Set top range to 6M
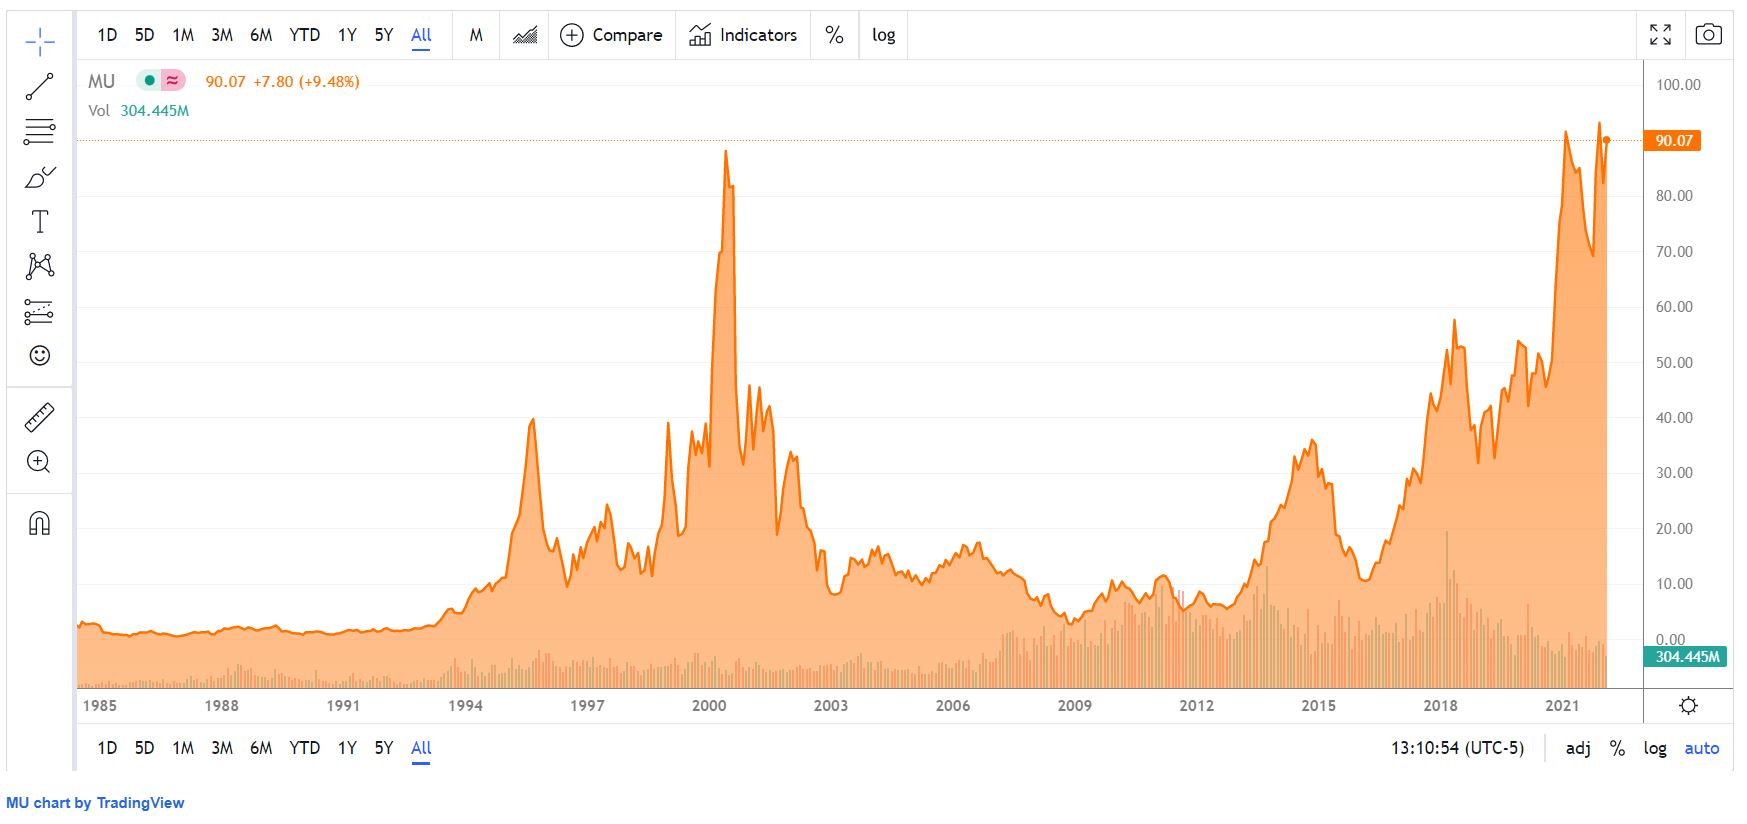The width and height of the screenshot is (1747, 824). [x=261, y=35]
